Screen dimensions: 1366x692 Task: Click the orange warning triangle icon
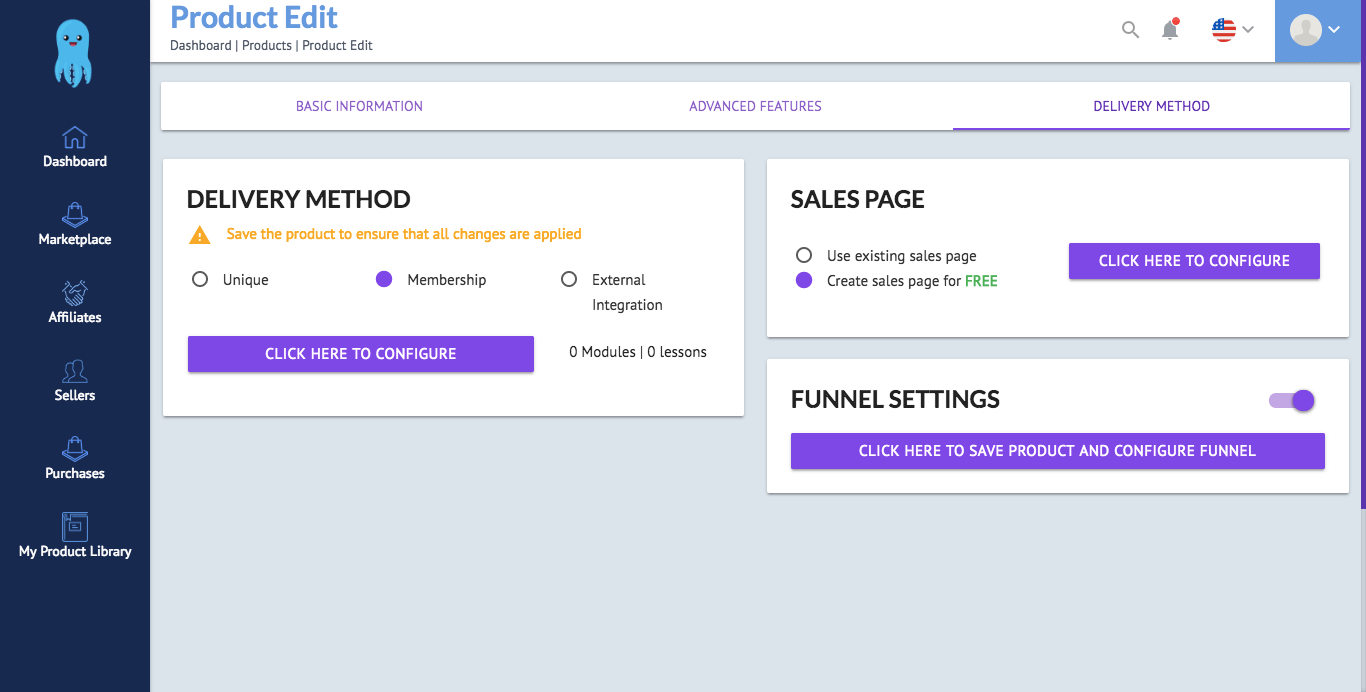[200, 235]
